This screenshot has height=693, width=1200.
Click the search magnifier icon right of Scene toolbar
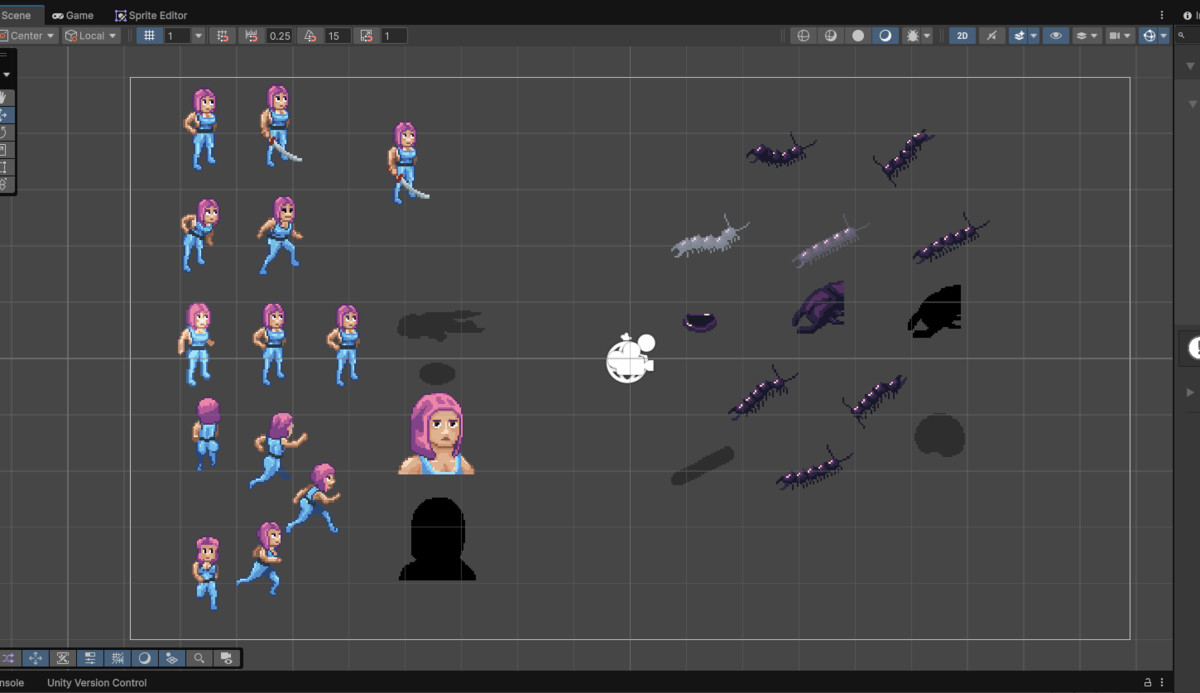pos(1182,36)
